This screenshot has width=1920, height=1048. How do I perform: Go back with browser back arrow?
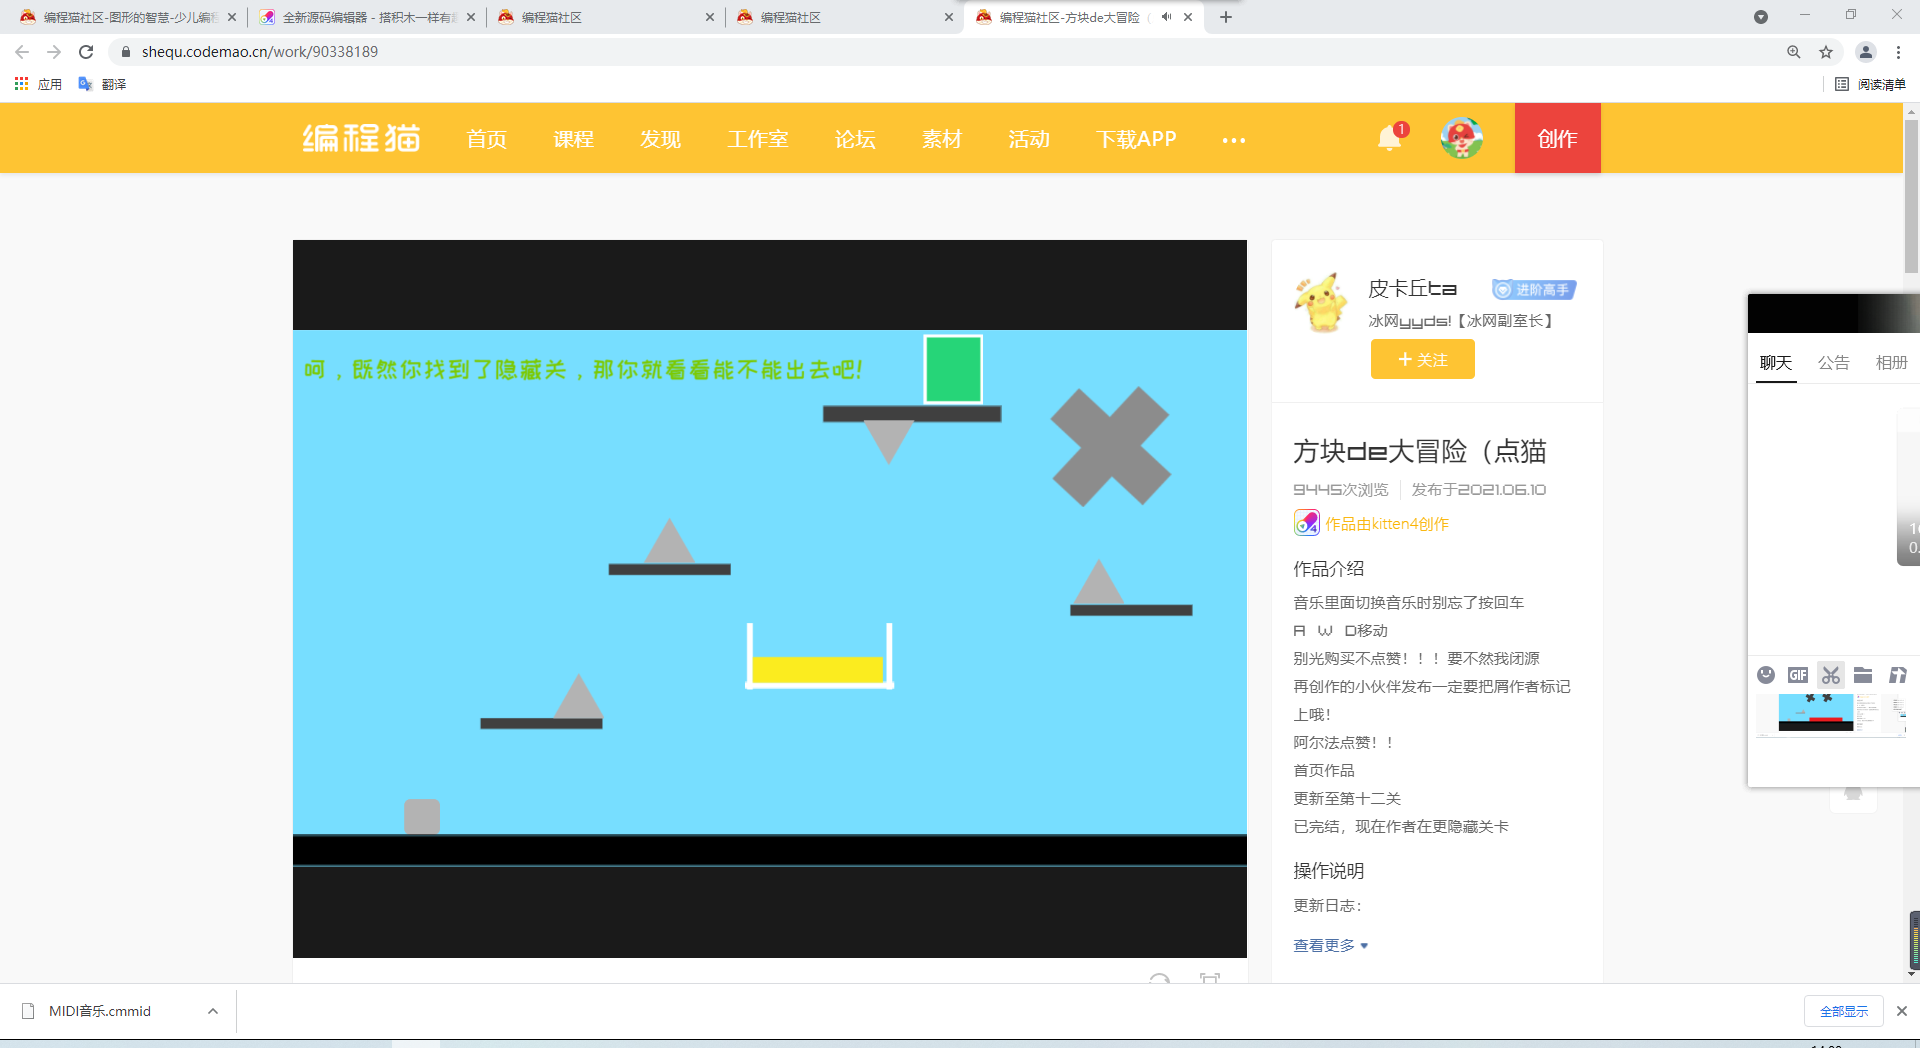22,52
